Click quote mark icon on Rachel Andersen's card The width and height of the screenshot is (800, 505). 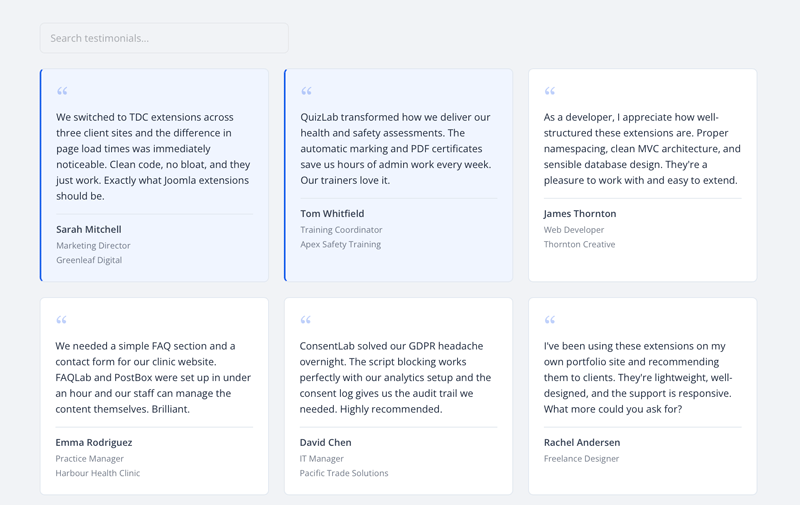[x=550, y=321]
